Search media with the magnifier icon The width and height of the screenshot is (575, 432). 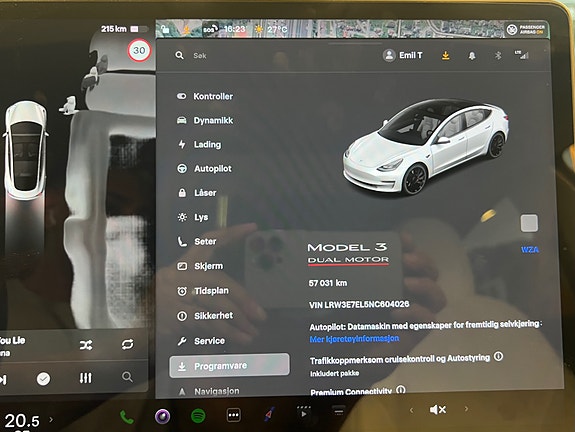pos(127,377)
